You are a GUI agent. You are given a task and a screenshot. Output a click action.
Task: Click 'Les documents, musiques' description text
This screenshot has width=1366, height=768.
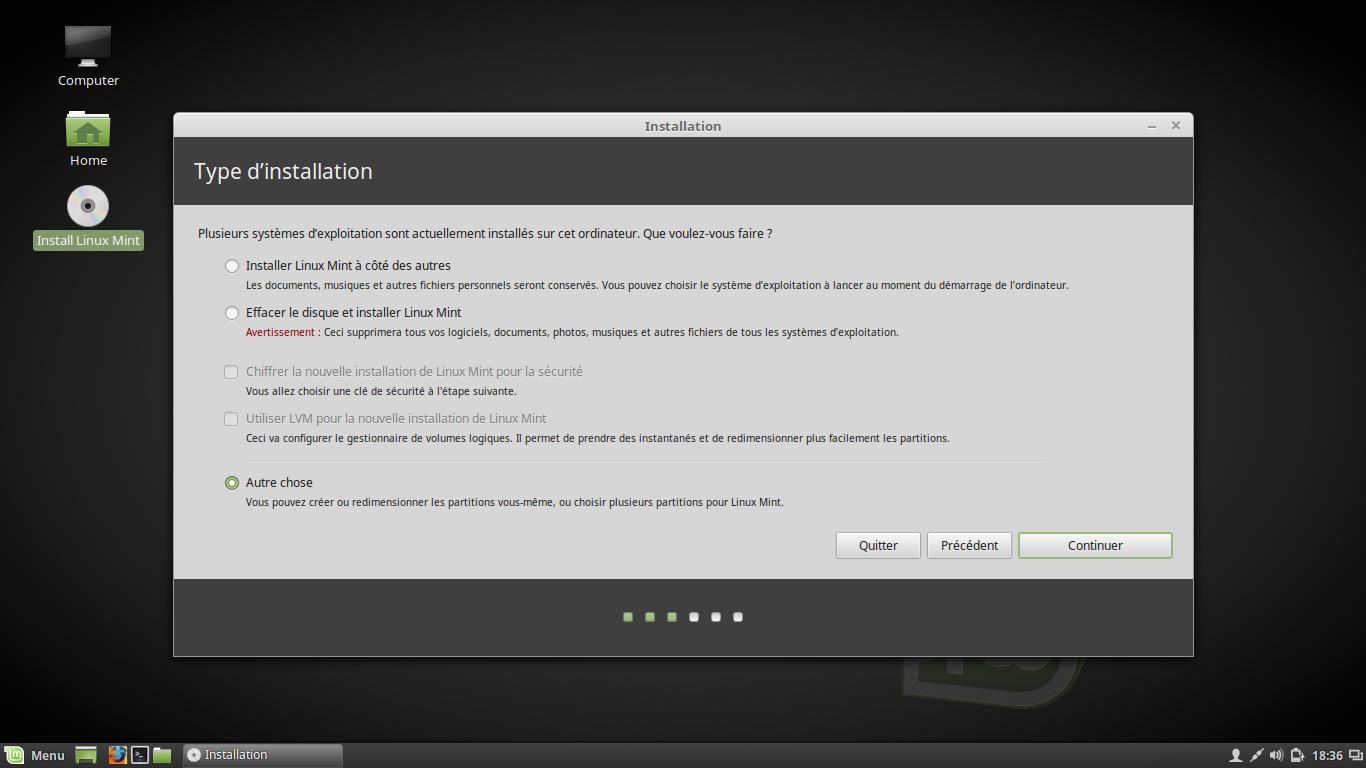pyautogui.click(x=657, y=285)
